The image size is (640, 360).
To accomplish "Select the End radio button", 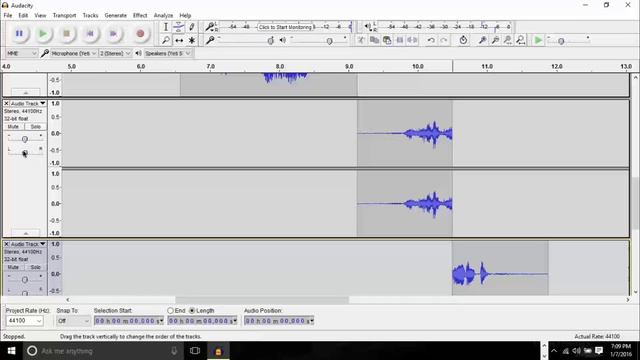I will (x=170, y=311).
